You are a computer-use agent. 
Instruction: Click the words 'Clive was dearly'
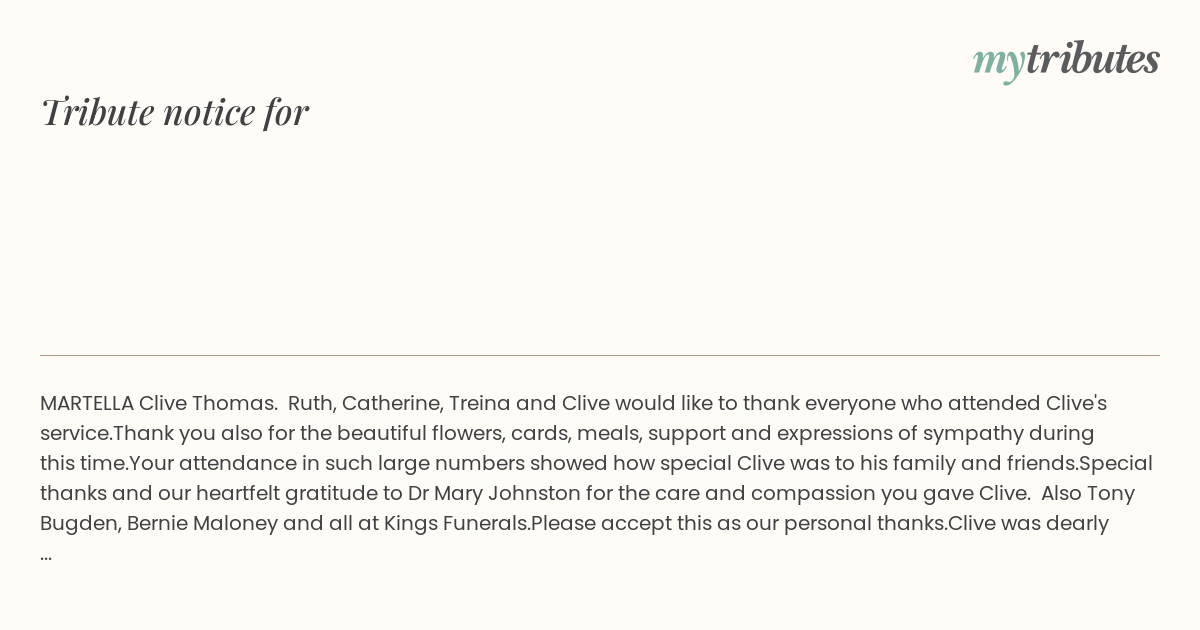[1028, 523]
